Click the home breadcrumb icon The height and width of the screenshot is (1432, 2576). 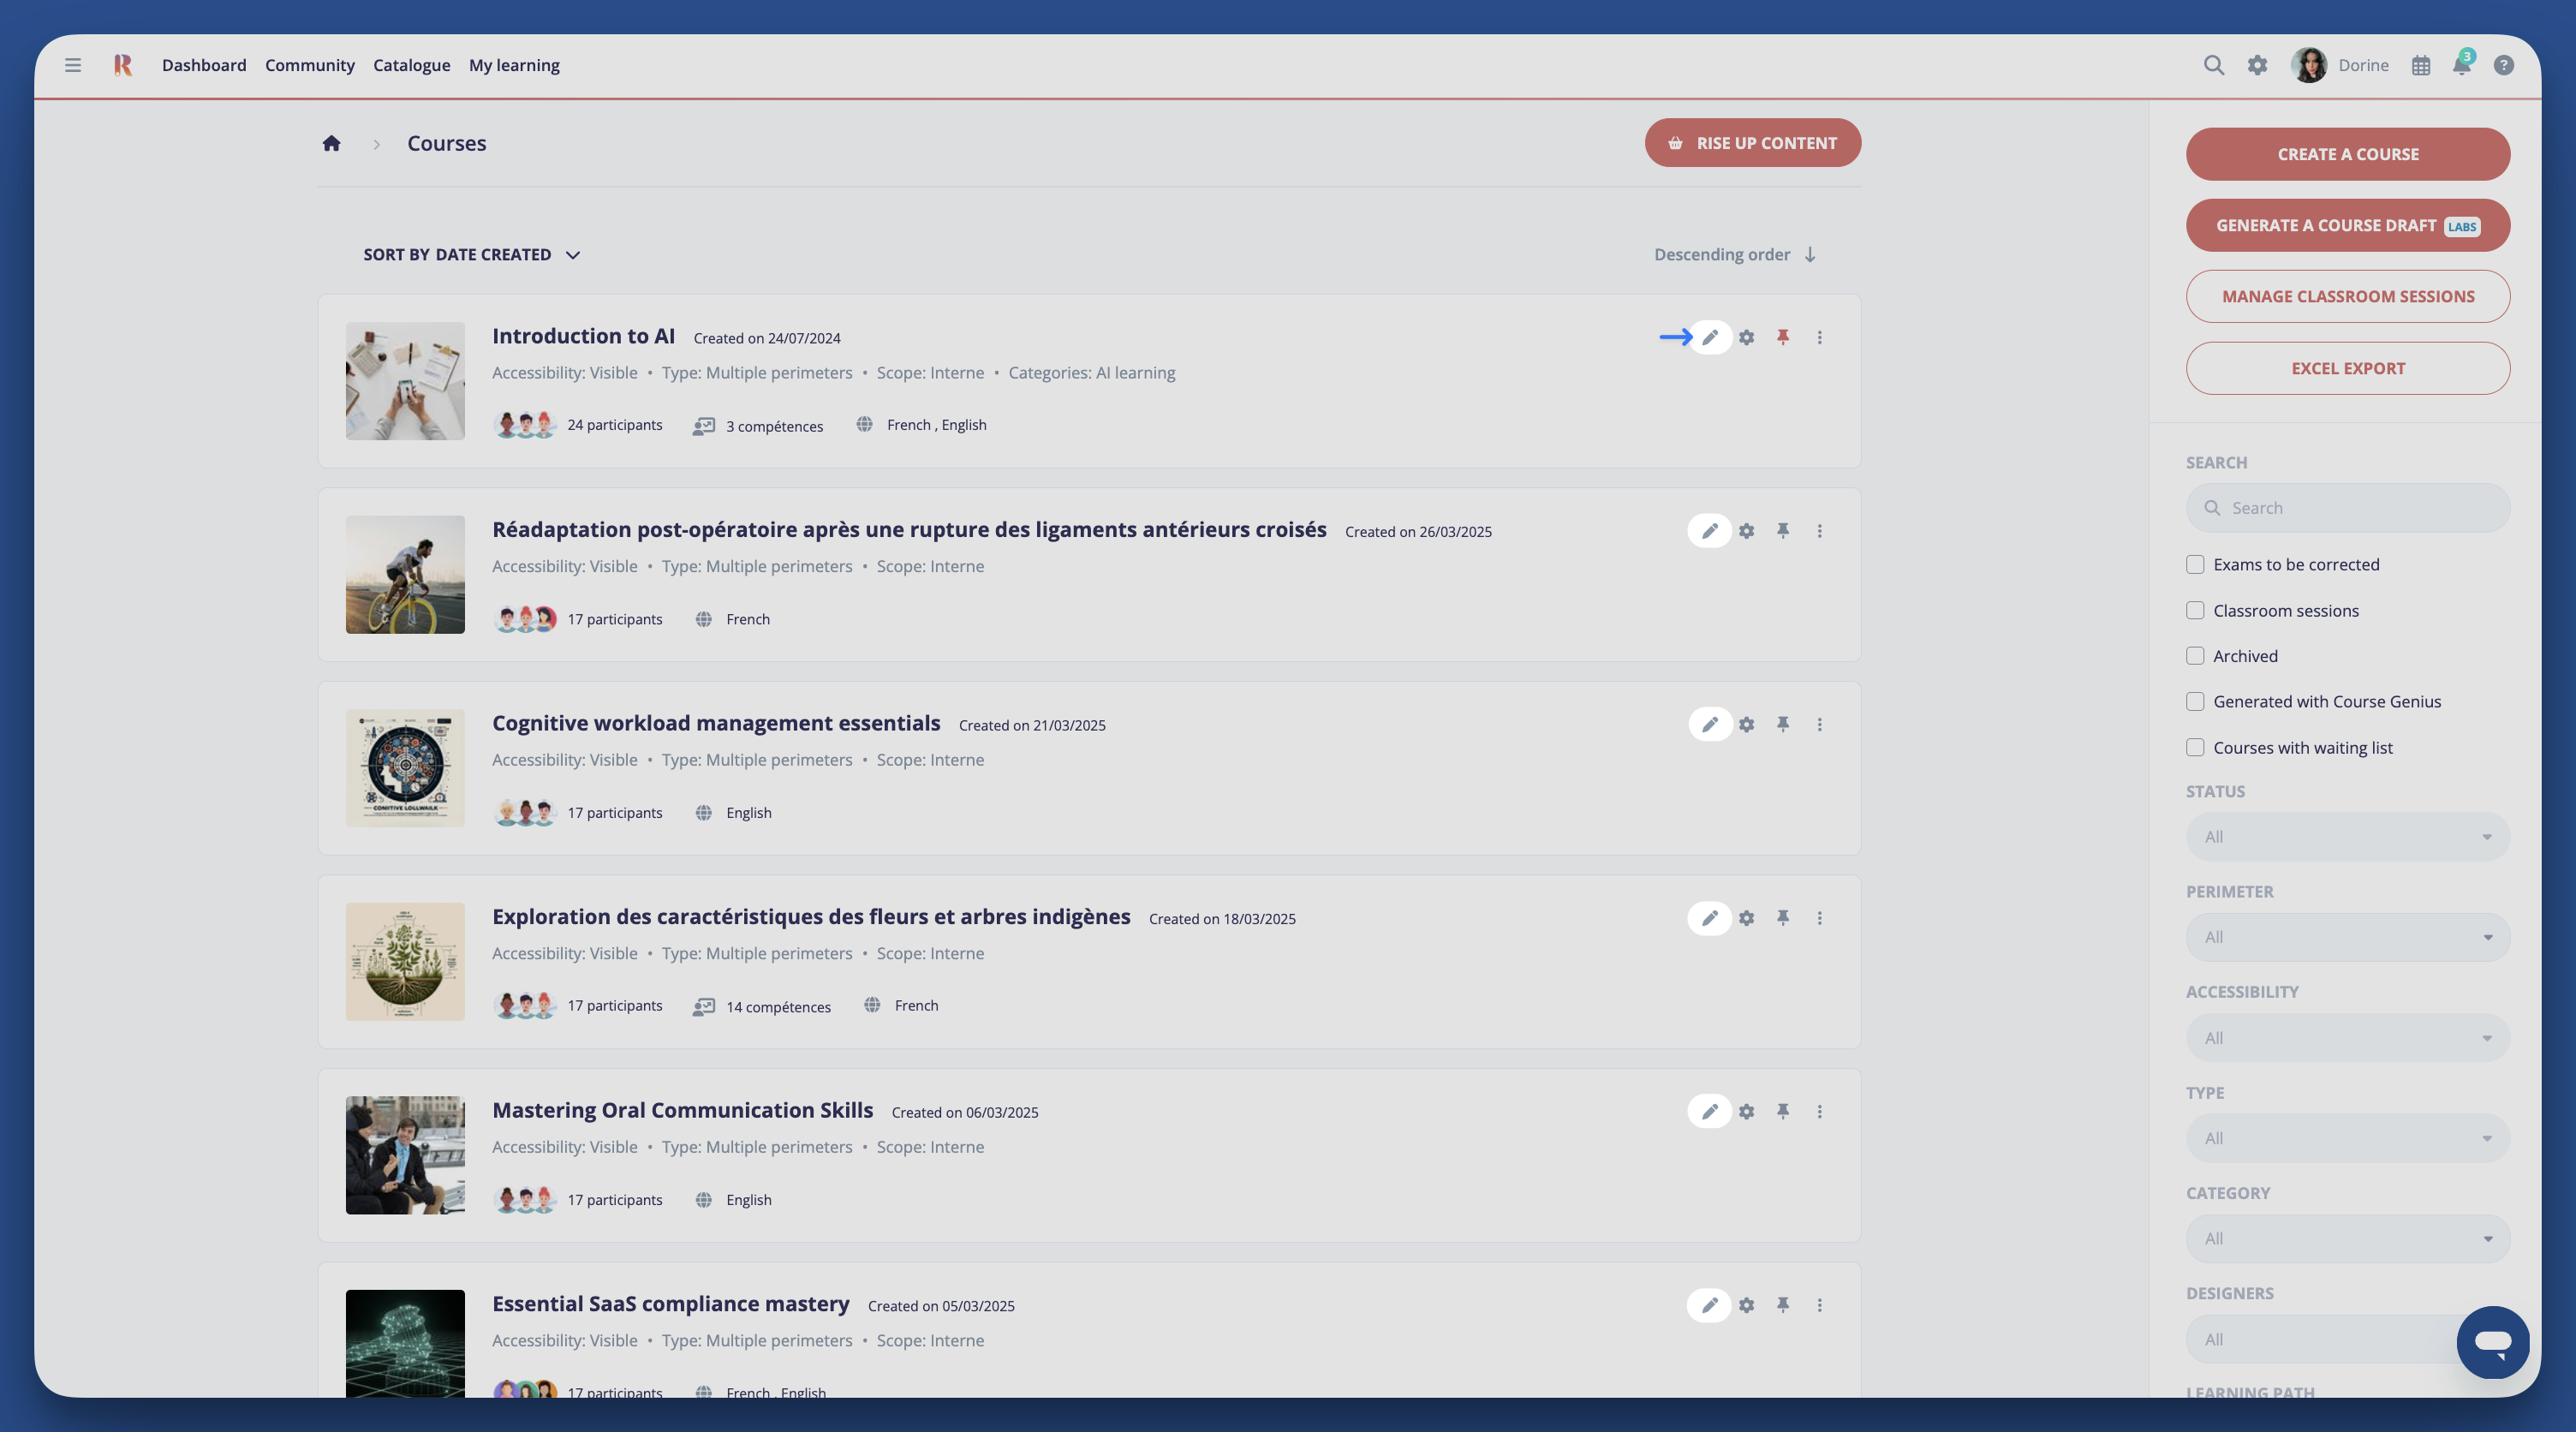(331, 143)
